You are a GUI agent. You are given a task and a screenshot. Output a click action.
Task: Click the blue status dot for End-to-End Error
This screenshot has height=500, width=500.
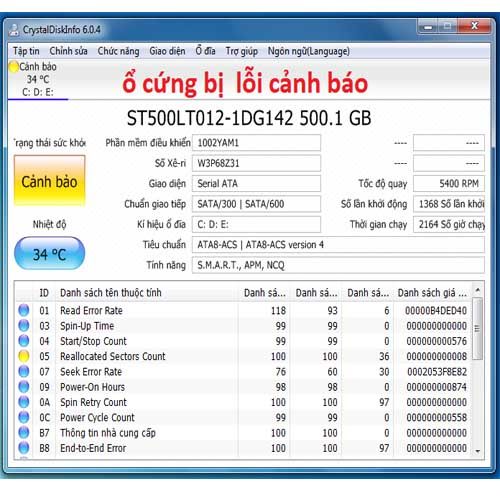coord(24,448)
